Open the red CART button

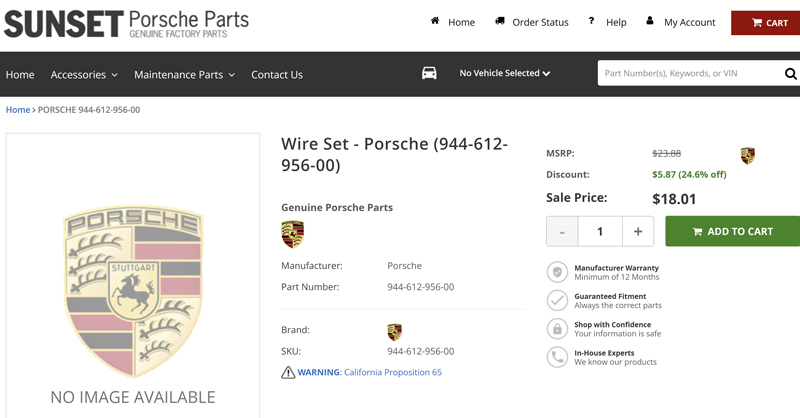click(765, 23)
